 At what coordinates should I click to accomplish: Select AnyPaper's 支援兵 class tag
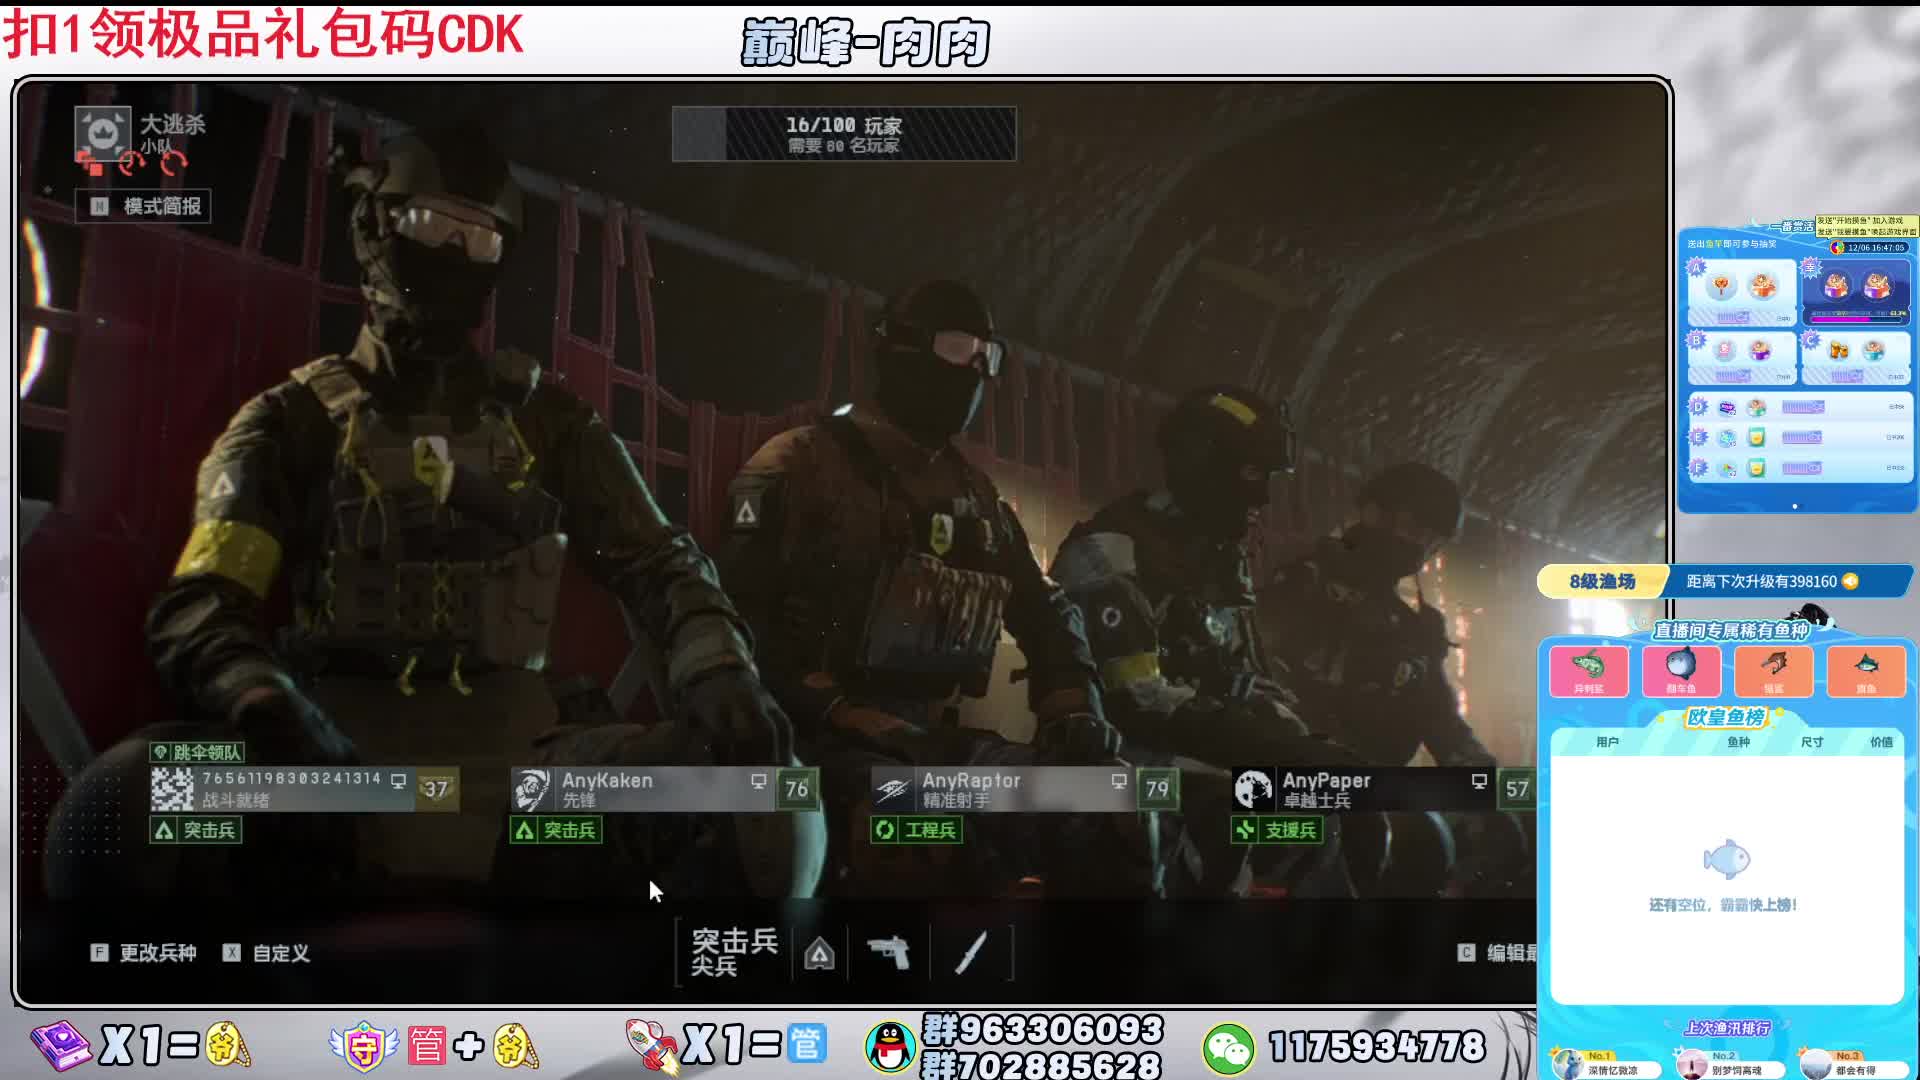[x=1278, y=830]
